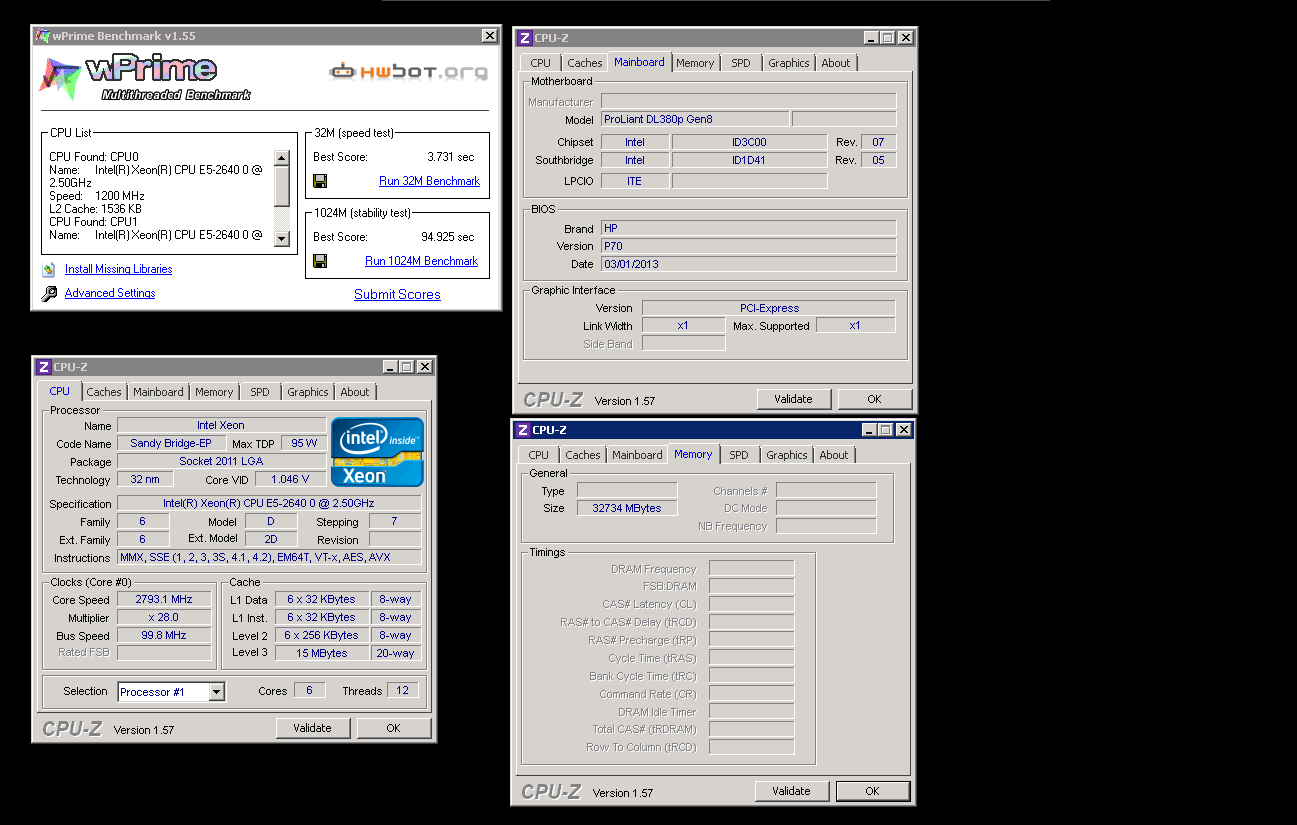Open SPD tab in Mainboard window
The image size is (1297, 825).
pyautogui.click(x=741, y=63)
